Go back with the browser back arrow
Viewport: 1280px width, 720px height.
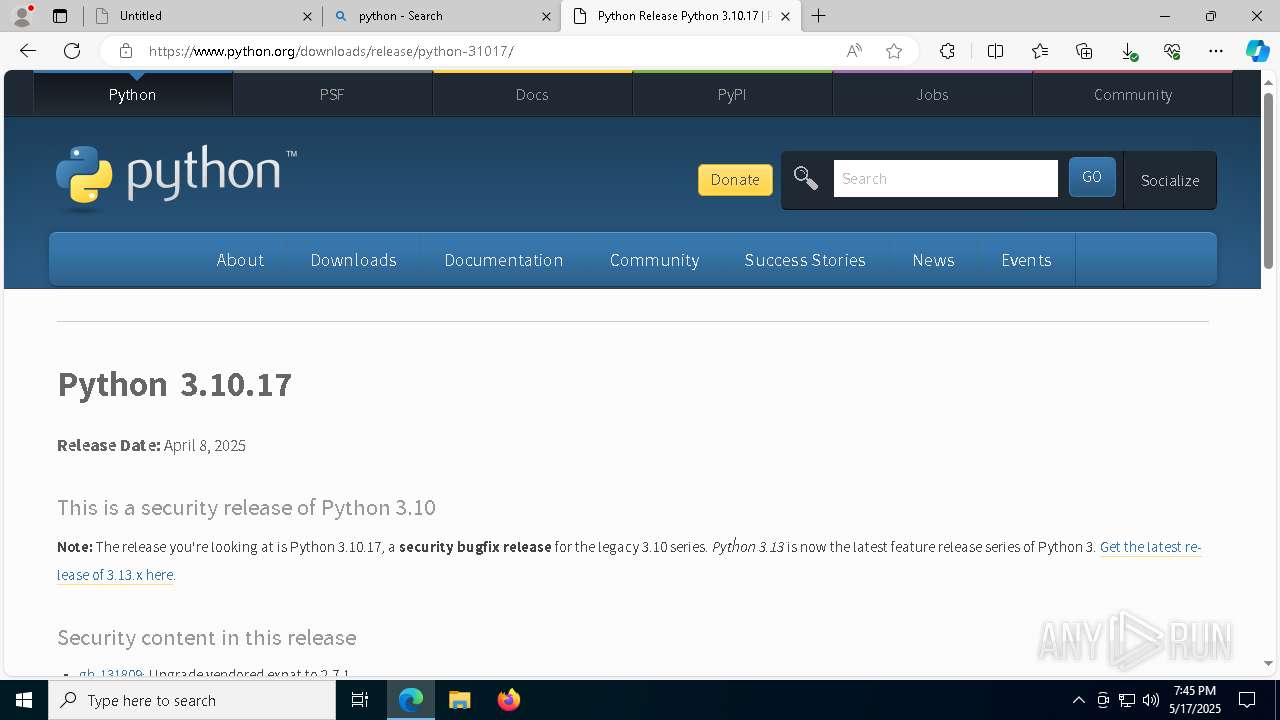click(x=28, y=51)
